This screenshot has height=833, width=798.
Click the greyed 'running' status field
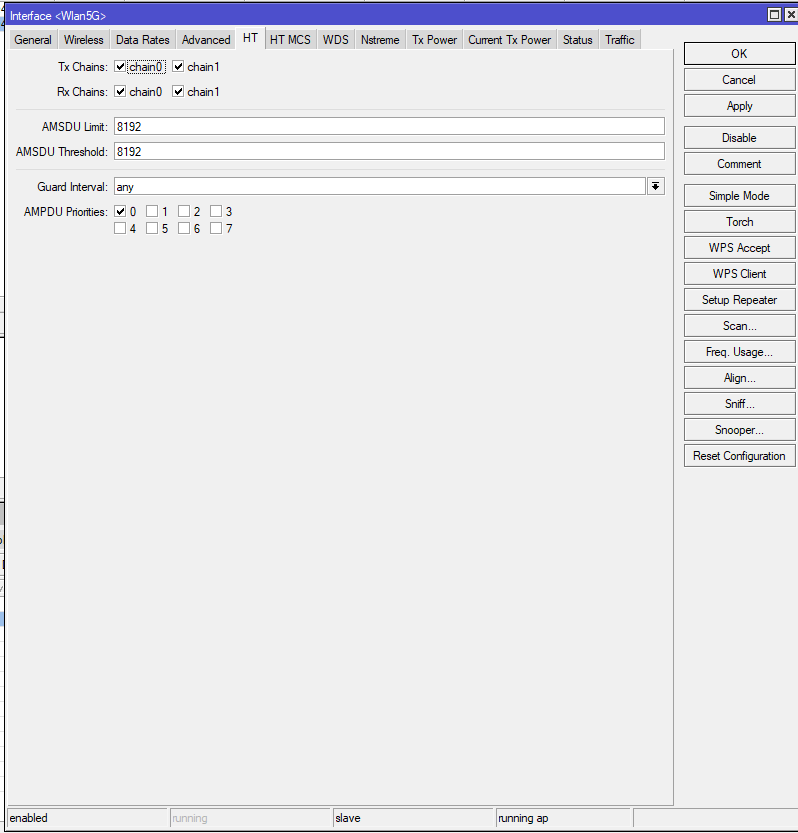tap(250, 818)
